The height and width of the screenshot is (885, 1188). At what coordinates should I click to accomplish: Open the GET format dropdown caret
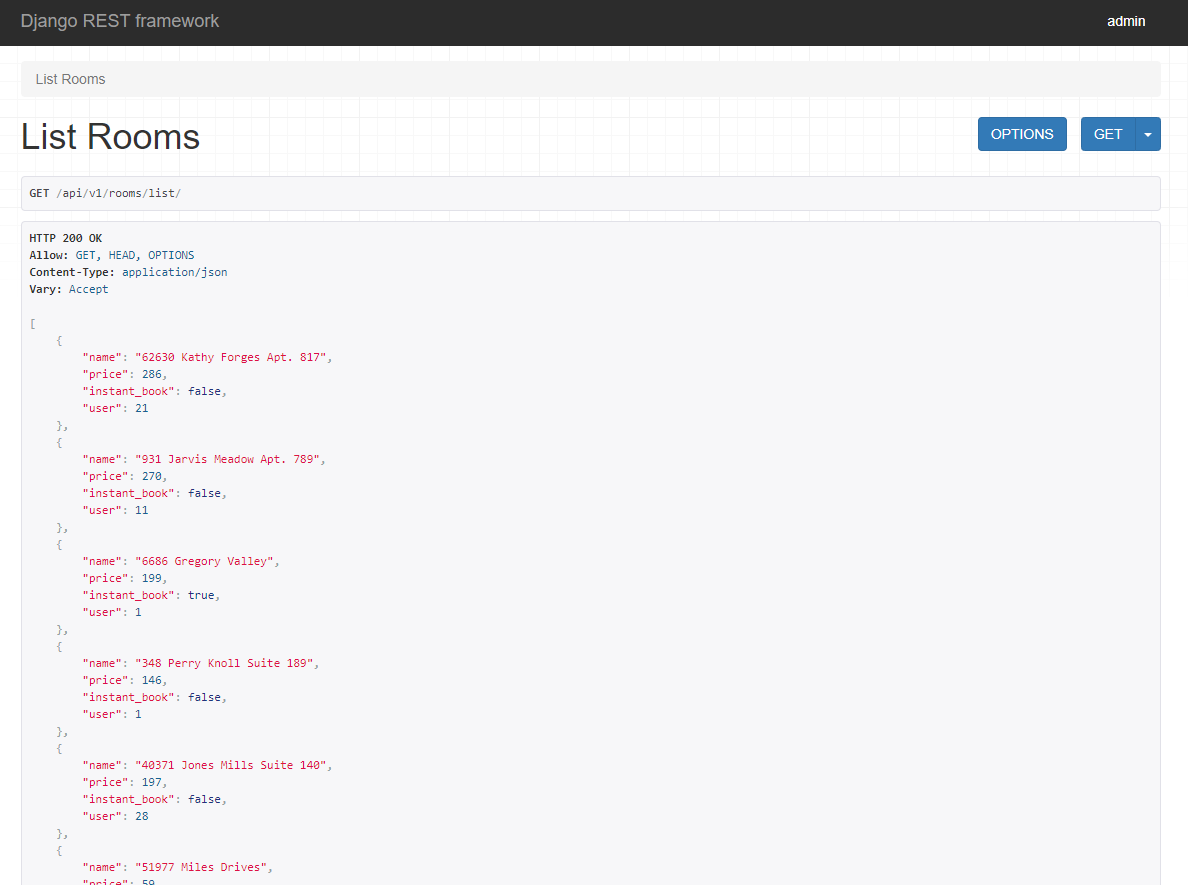[1148, 133]
